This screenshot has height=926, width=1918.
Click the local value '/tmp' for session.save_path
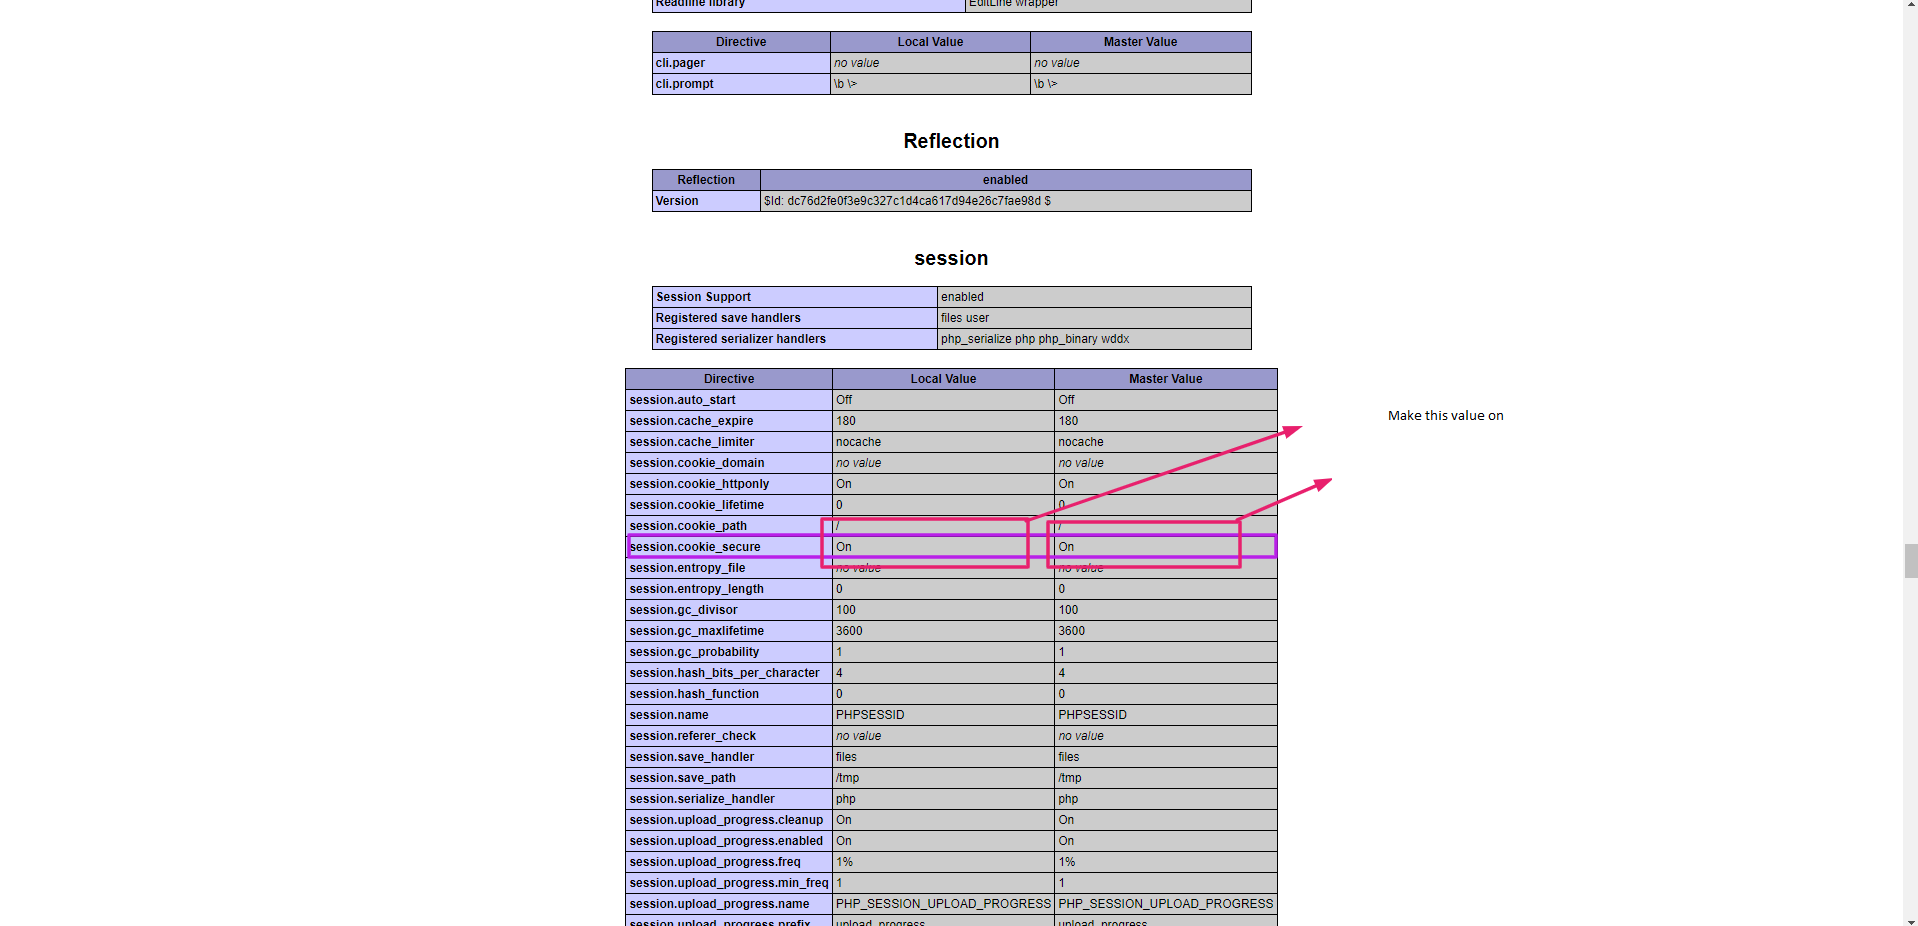[x=848, y=778]
